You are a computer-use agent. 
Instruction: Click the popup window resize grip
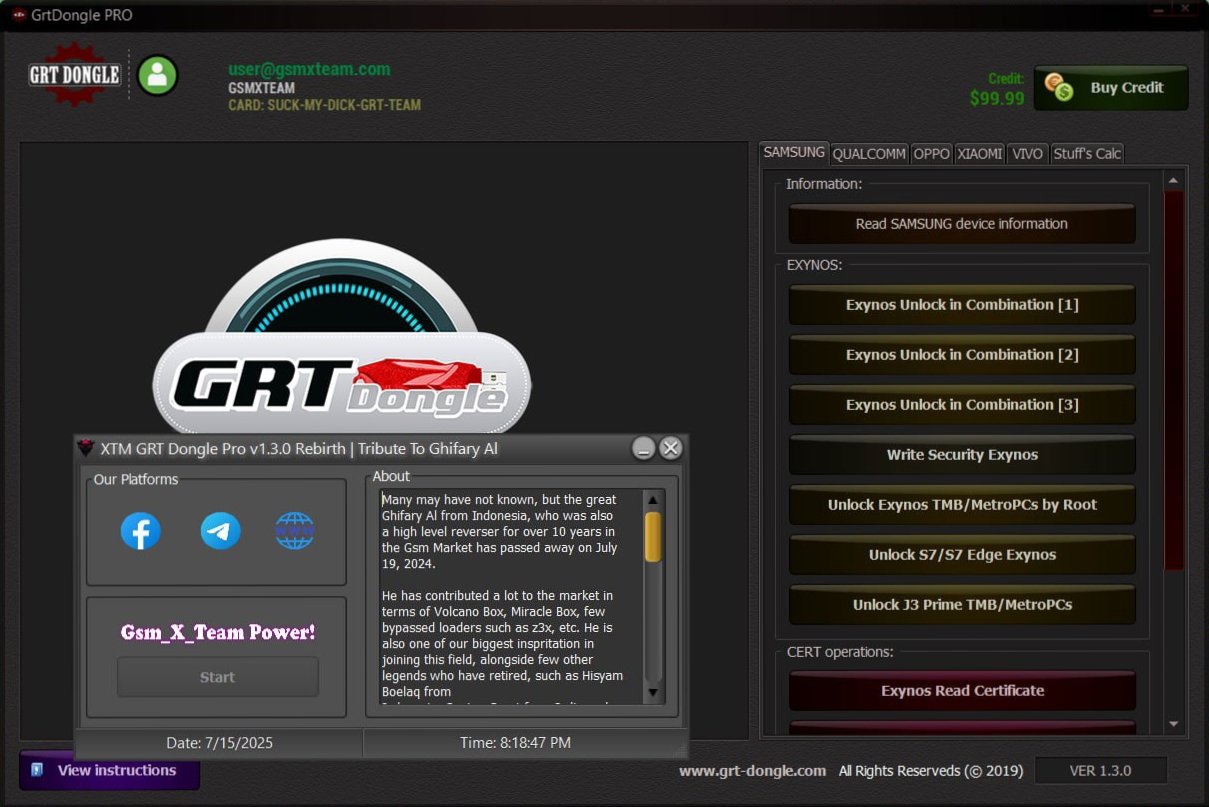680,750
